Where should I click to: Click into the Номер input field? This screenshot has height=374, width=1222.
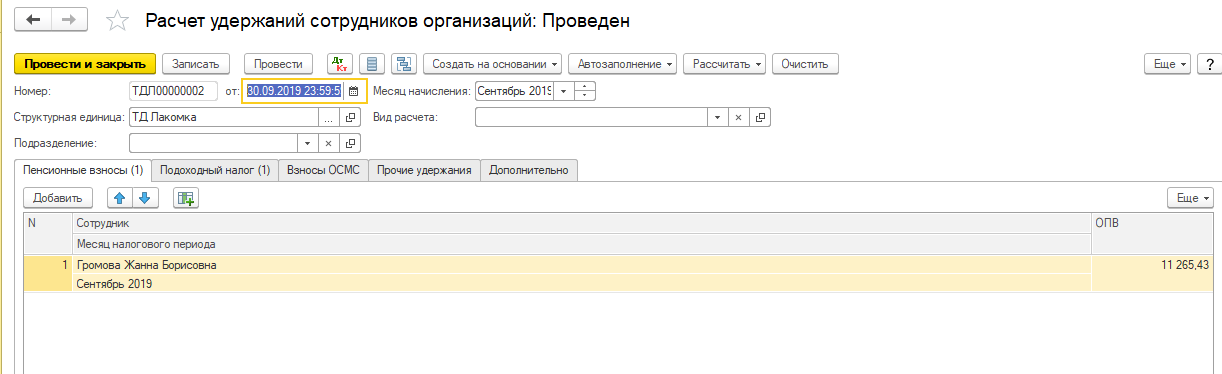pyautogui.click(x=173, y=91)
